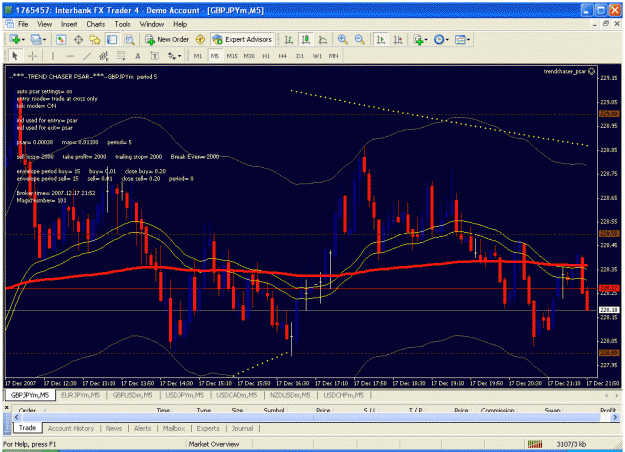Viewport: 625px width, 452px height.
Task: Expand the Profiles dropdown arrow
Action: [x=44, y=40]
